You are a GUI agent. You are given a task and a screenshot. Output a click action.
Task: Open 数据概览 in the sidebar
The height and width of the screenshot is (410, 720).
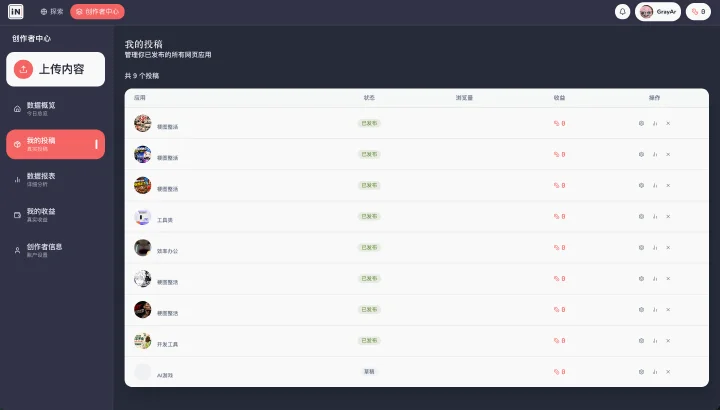tap(56, 109)
